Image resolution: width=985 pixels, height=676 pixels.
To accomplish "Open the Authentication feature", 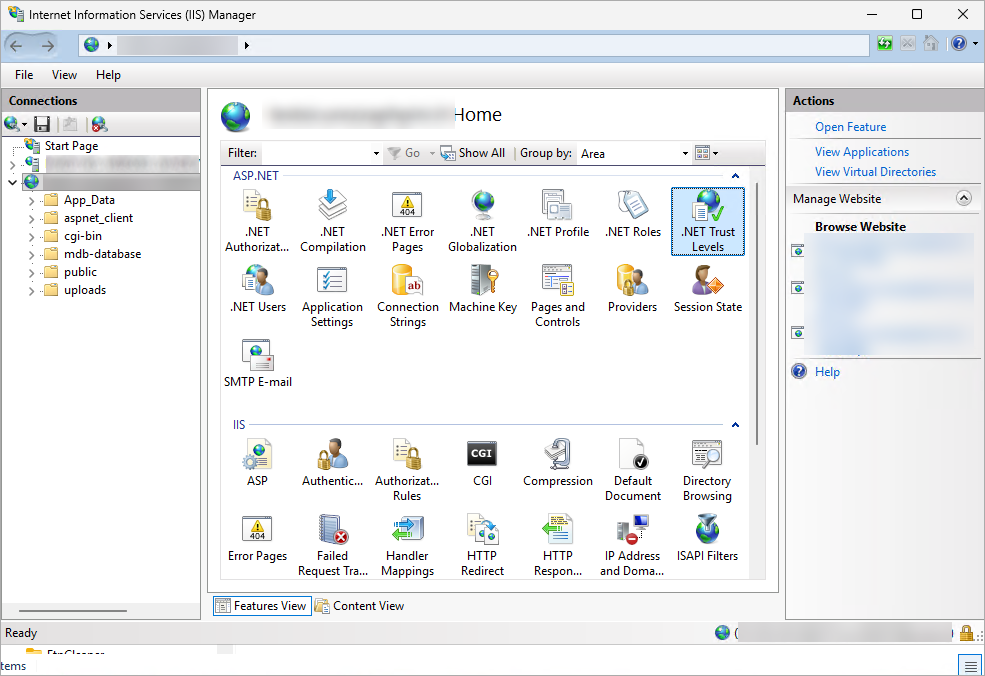I will [x=332, y=462].
